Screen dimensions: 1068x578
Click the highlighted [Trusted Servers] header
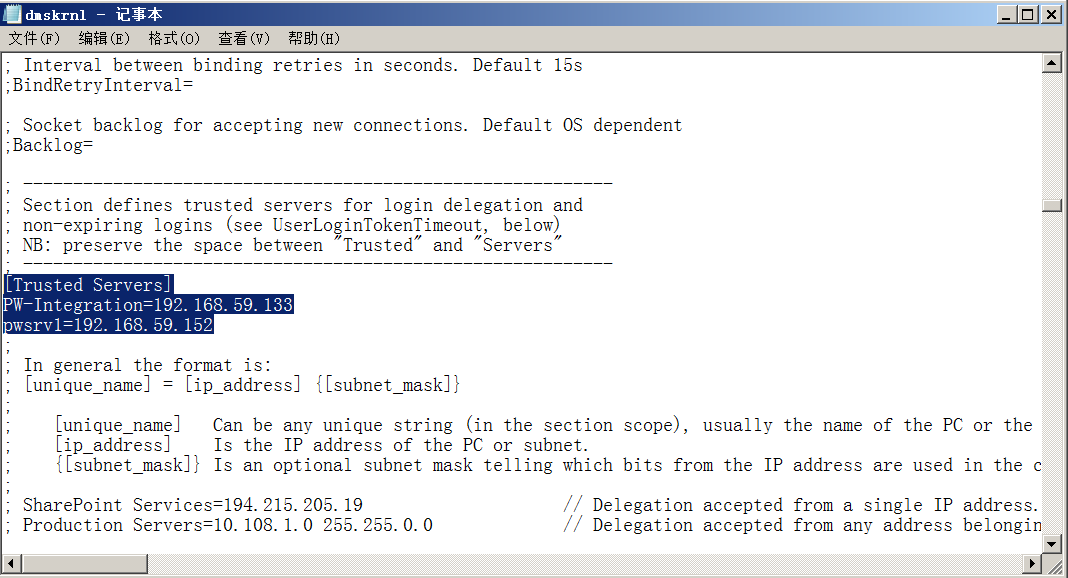[89, 285]
